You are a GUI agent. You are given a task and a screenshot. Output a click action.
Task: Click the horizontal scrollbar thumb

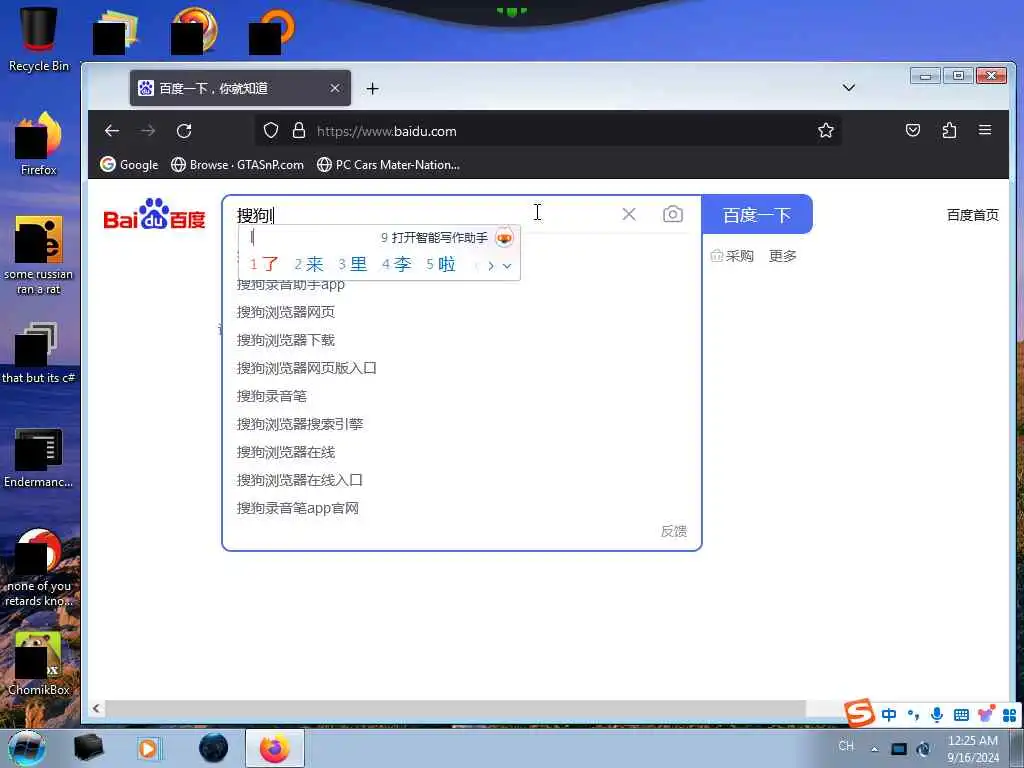tap(455, 709)
